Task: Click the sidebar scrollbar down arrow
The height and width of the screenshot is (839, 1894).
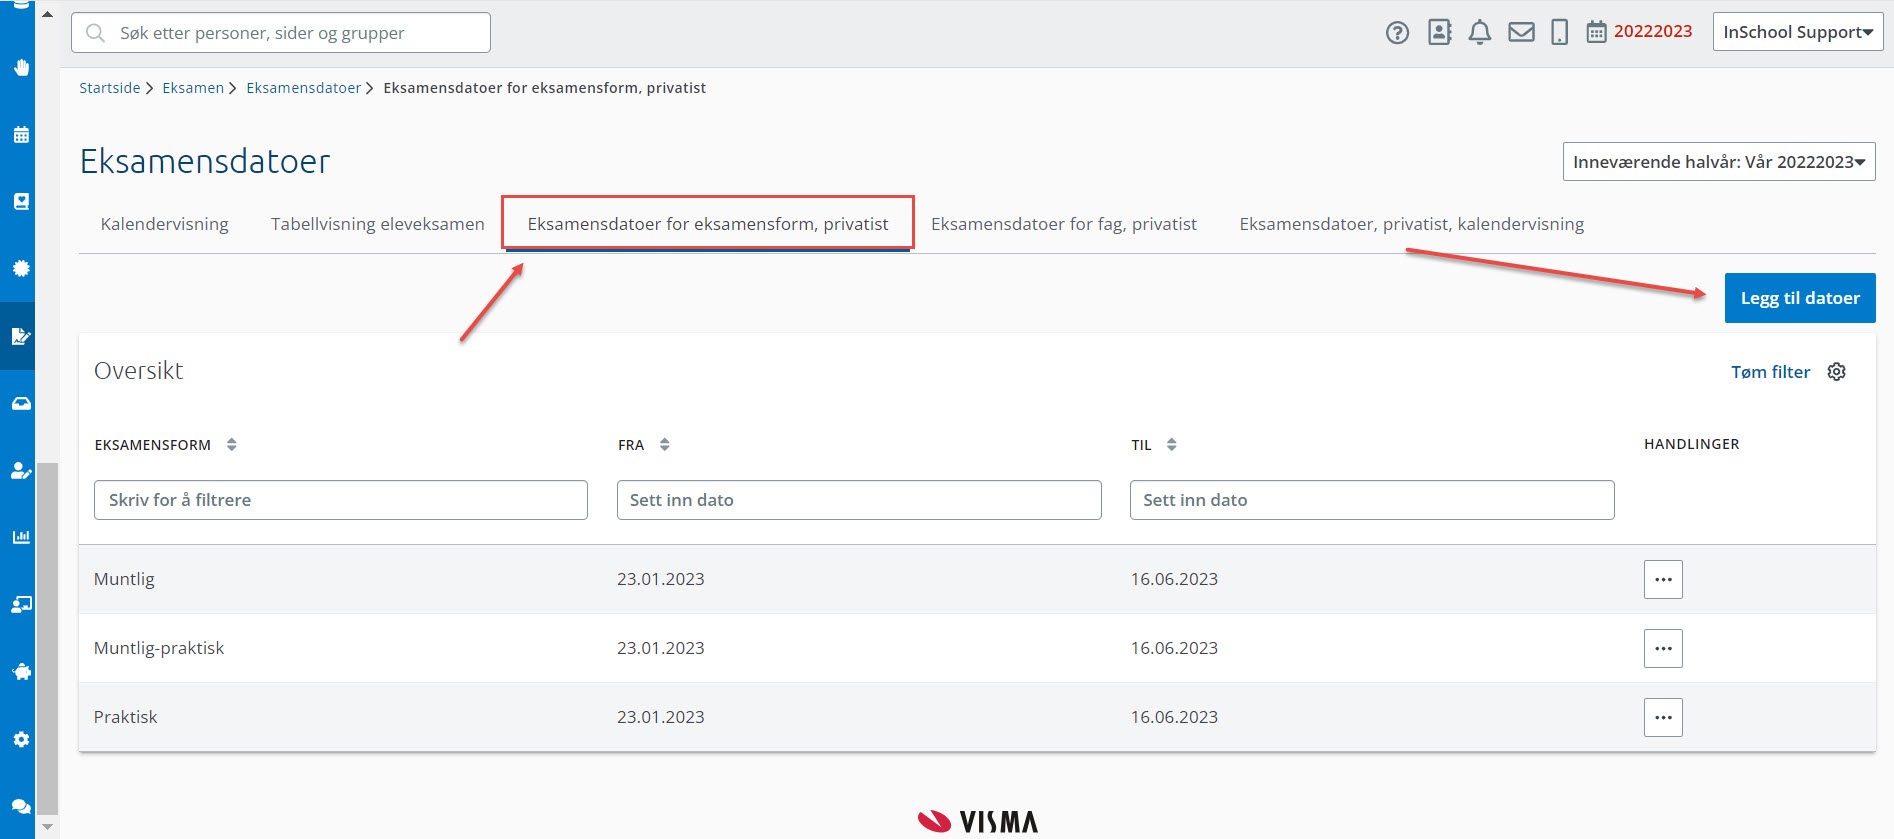Action: pos(47,827)
